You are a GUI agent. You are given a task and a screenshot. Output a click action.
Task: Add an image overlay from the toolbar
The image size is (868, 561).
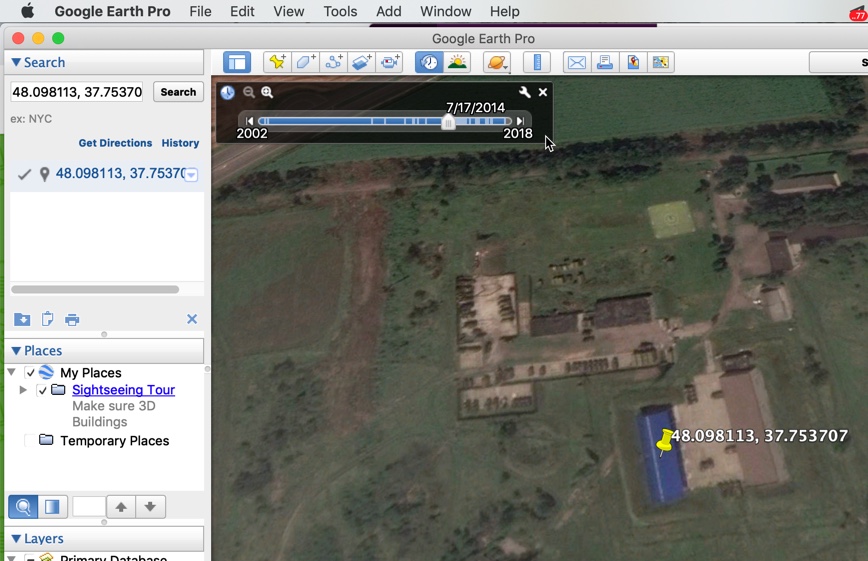coord(361,62)
